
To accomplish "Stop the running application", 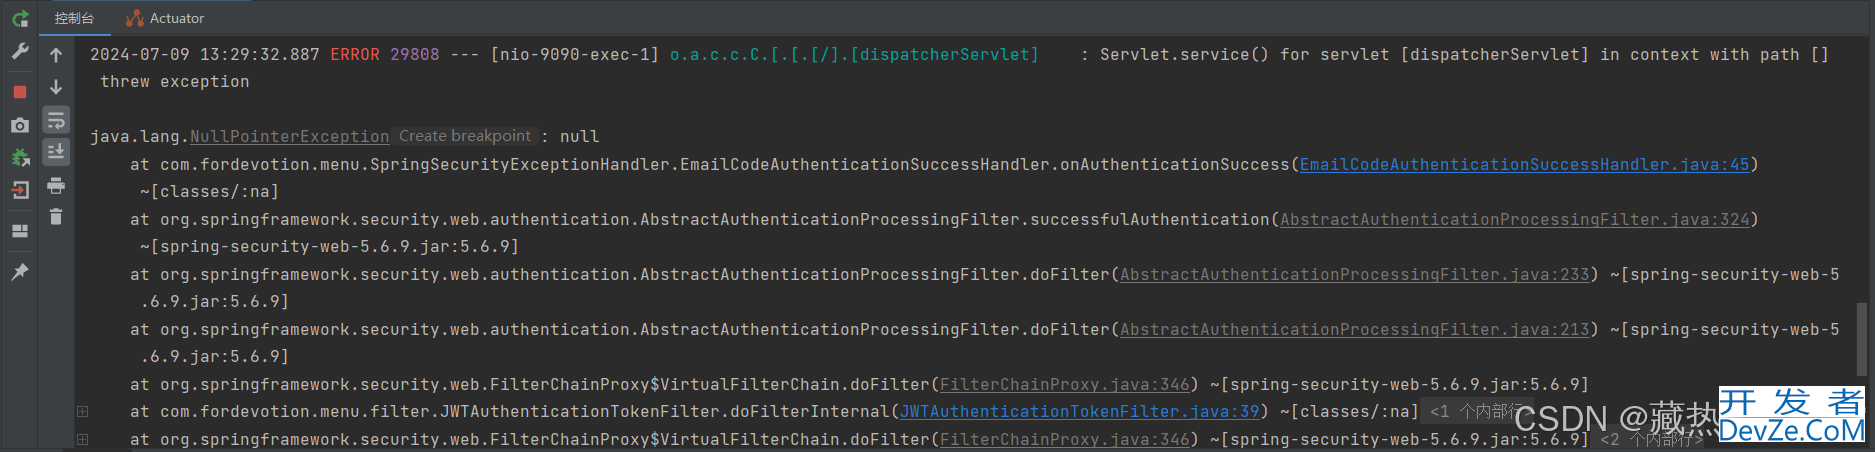I will click(19, 91).
